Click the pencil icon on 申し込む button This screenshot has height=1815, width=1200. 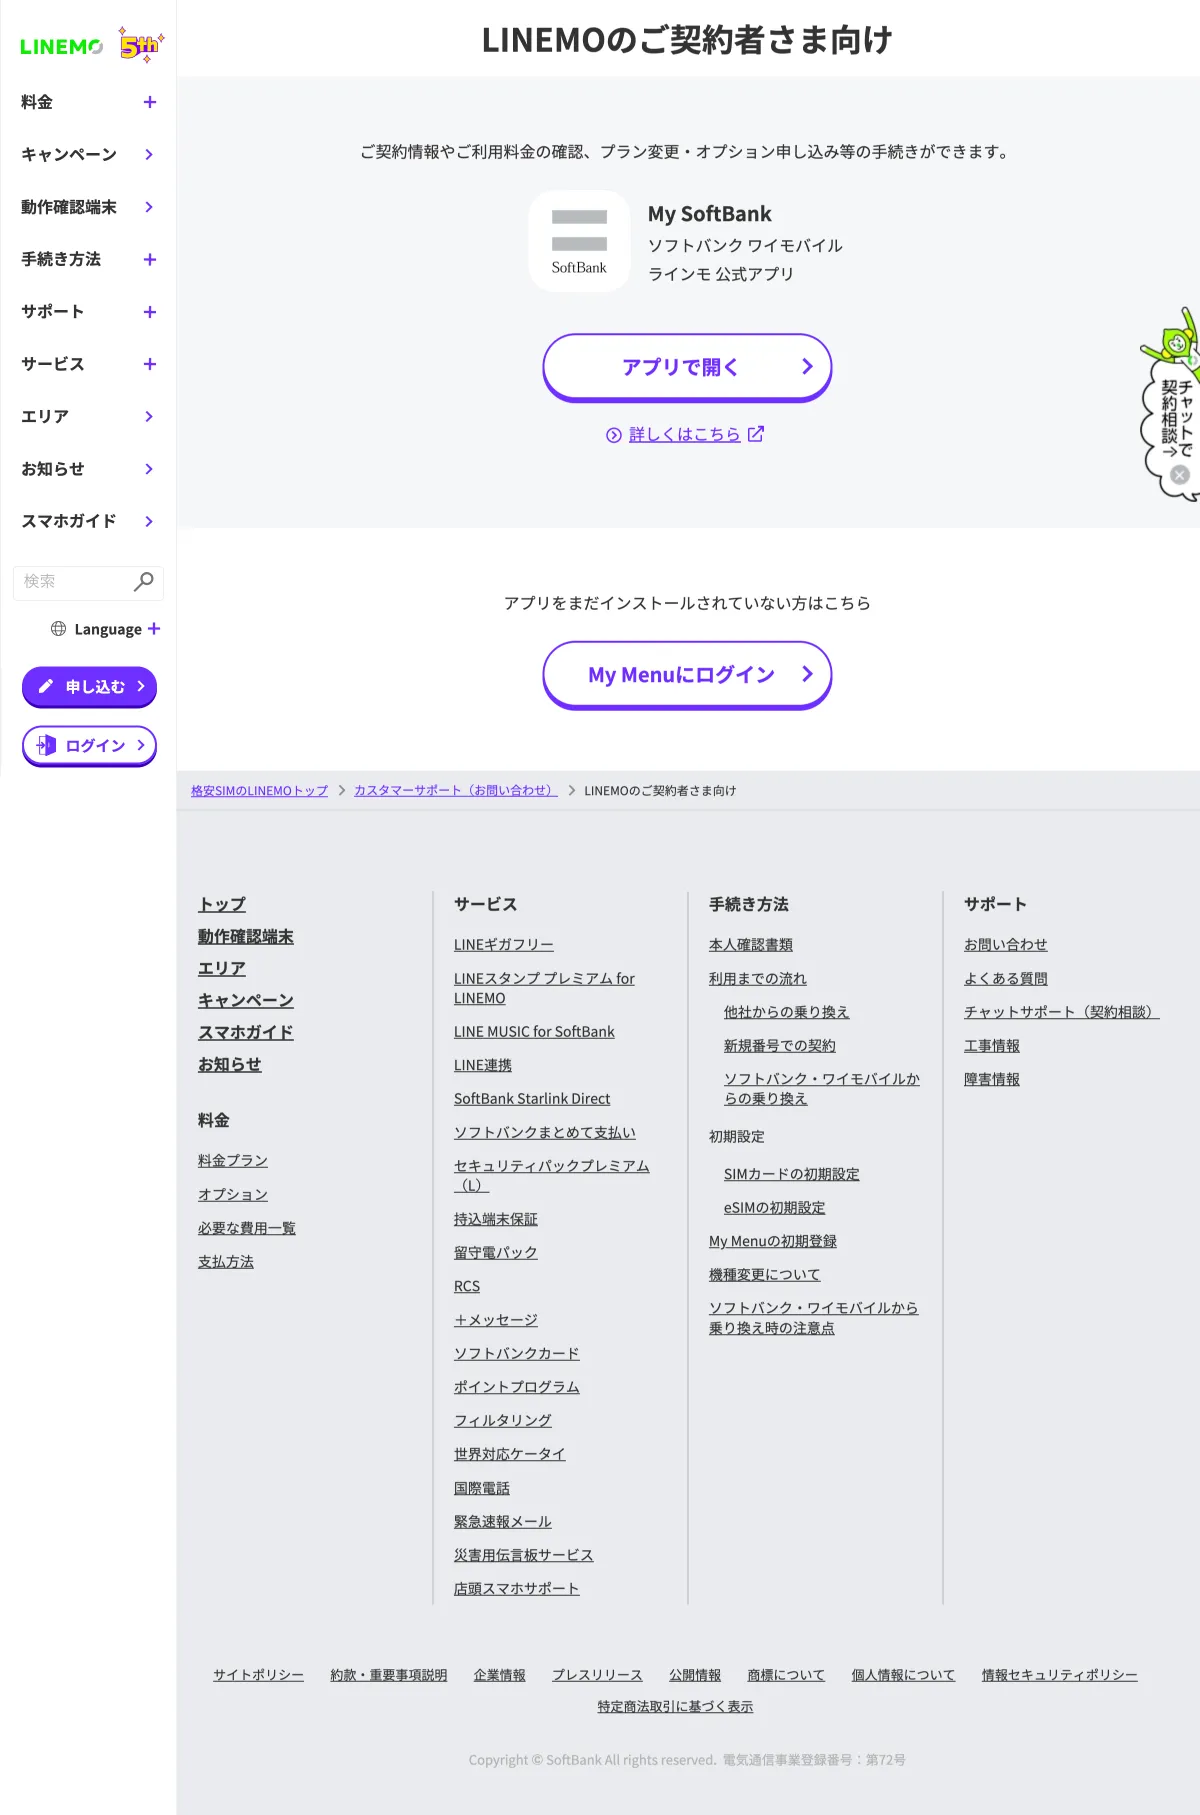(x=46, y=687)
